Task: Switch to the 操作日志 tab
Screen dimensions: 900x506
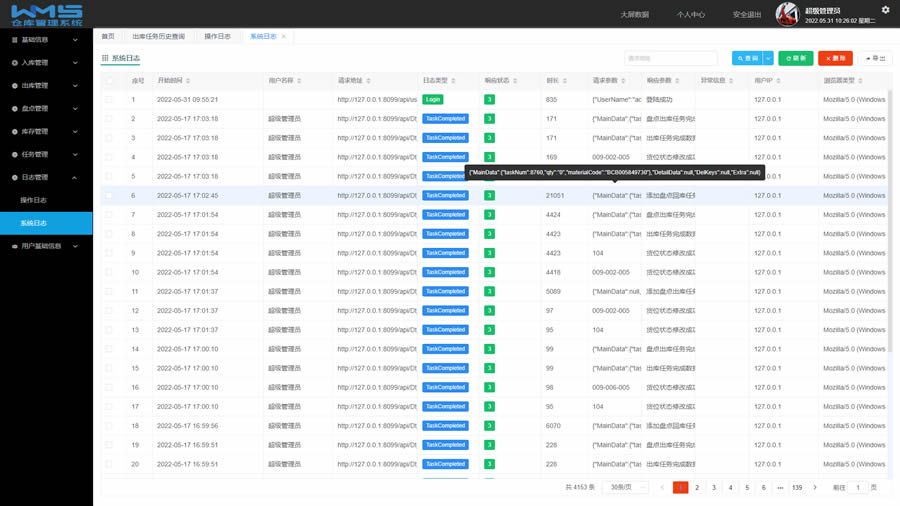Action: [218, 36]
